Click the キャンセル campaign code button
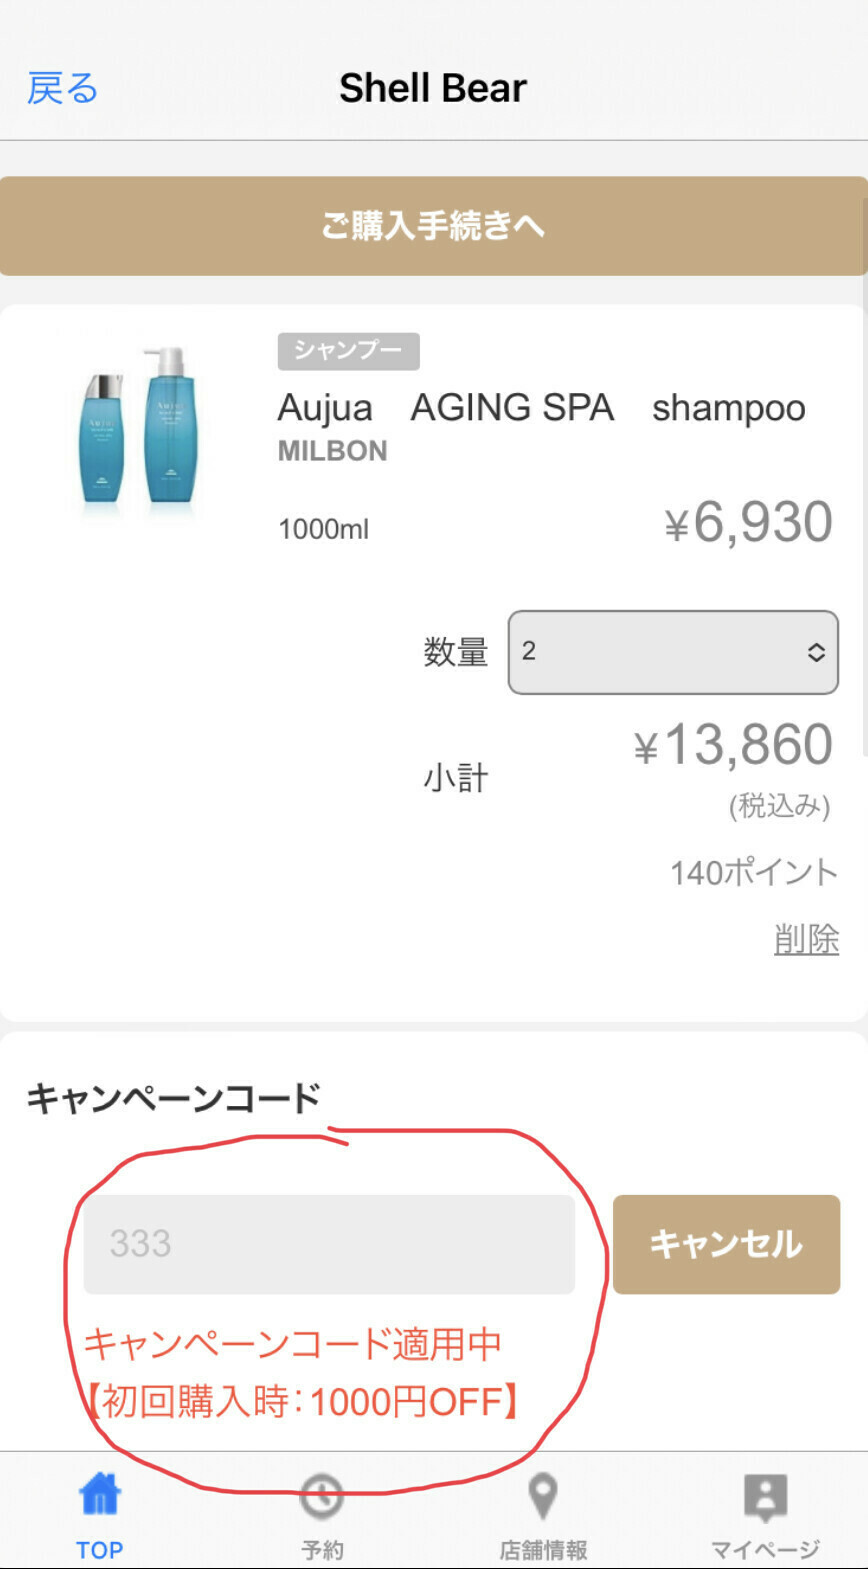This screenshot has width=868, height=1569. [726, 1244]
